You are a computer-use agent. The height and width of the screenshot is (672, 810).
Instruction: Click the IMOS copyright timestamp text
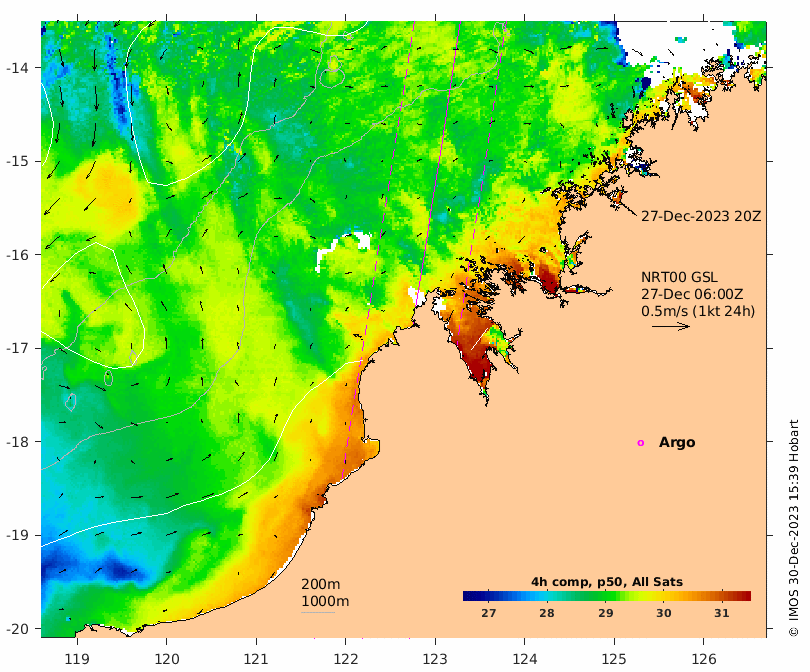pyautogui.click(x=793, y=528)
